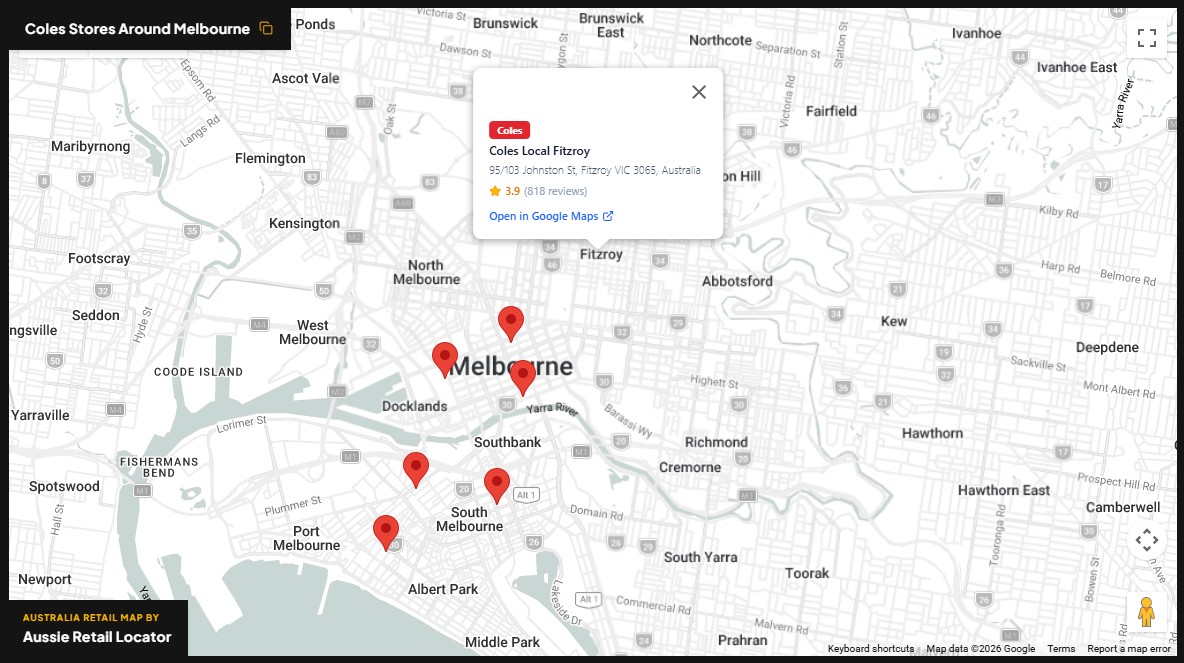This screenshot has height=663, width=1184.
Task: Click the Street View pegman icon
Action: [1146, 612]
